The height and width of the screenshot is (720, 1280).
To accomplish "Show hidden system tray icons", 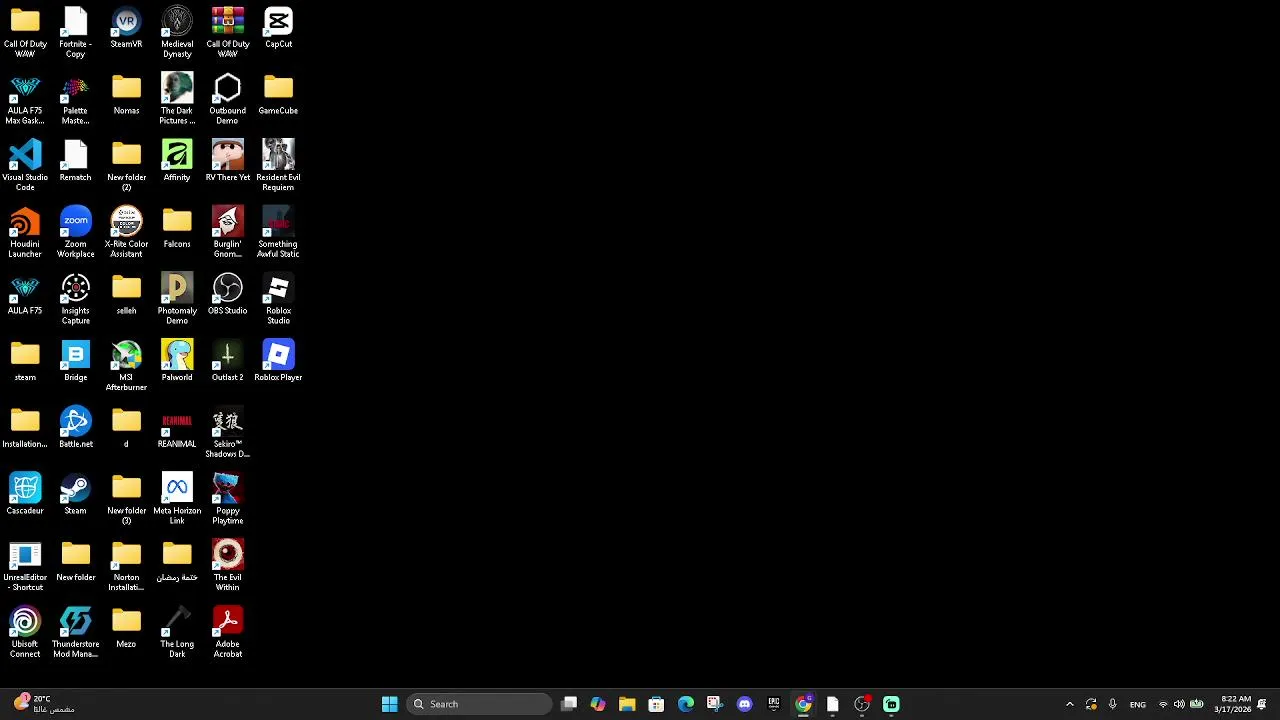I will [1069, 704].
